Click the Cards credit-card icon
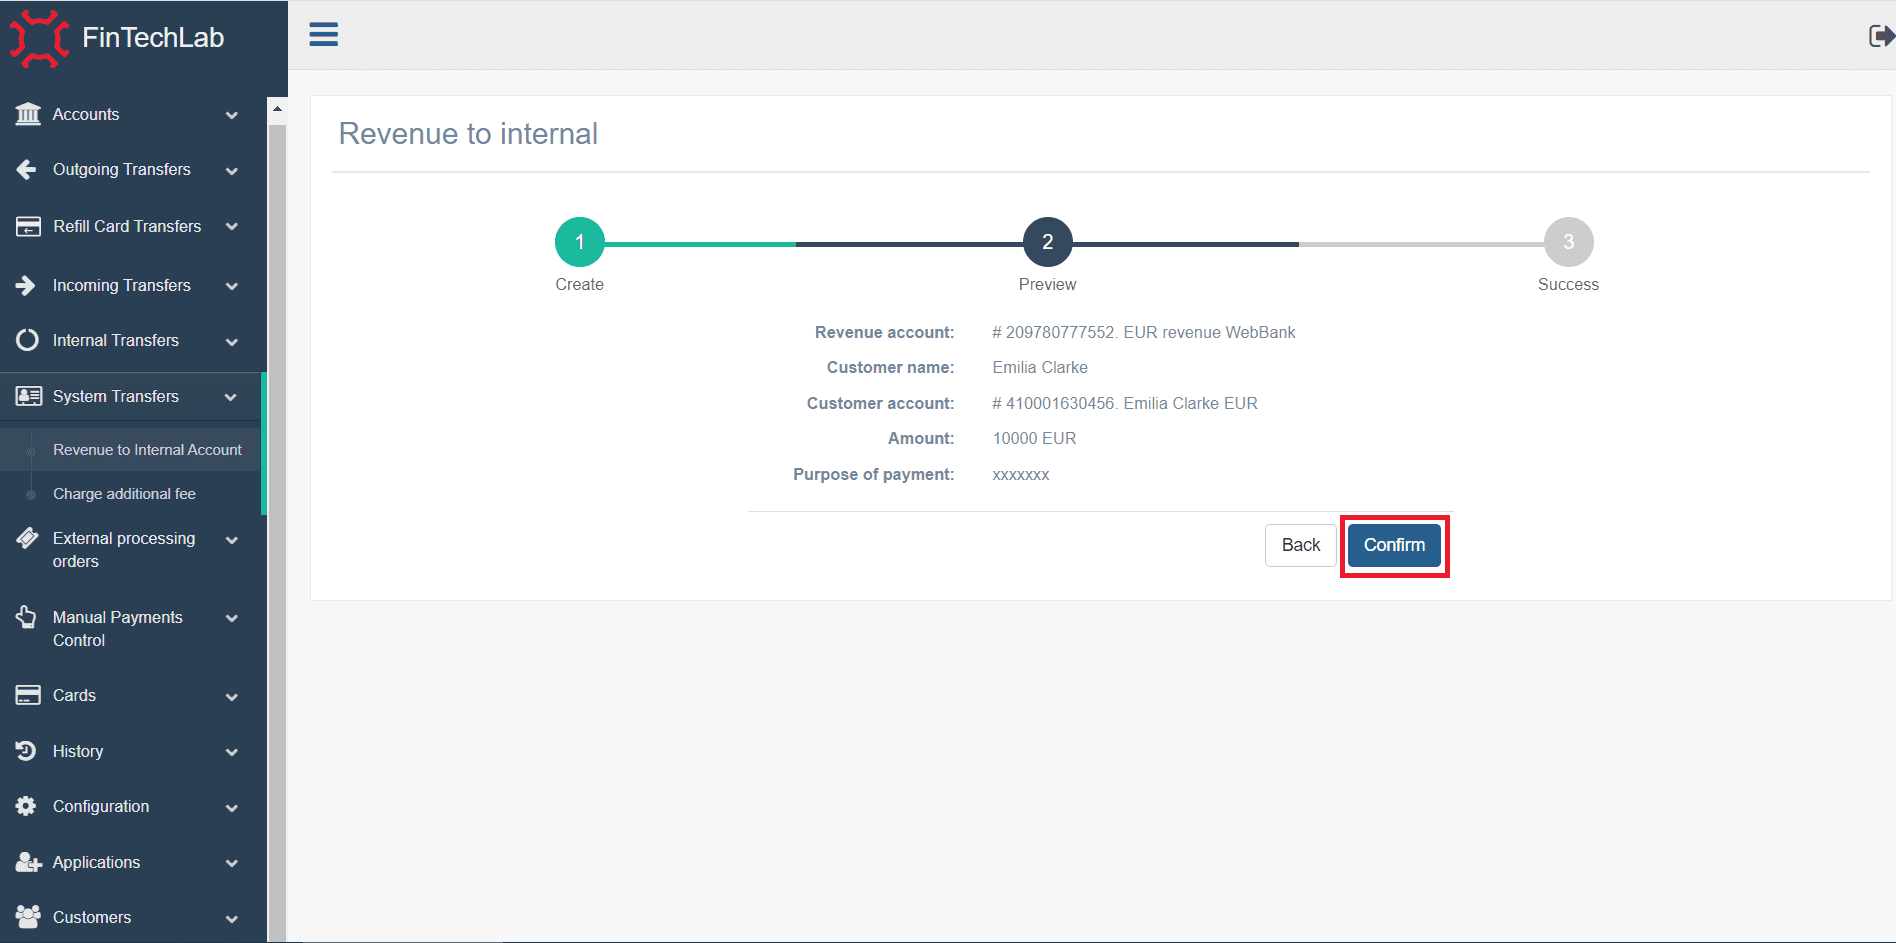The width and height of the screenshot is (1896, 943). click(28, 695)
